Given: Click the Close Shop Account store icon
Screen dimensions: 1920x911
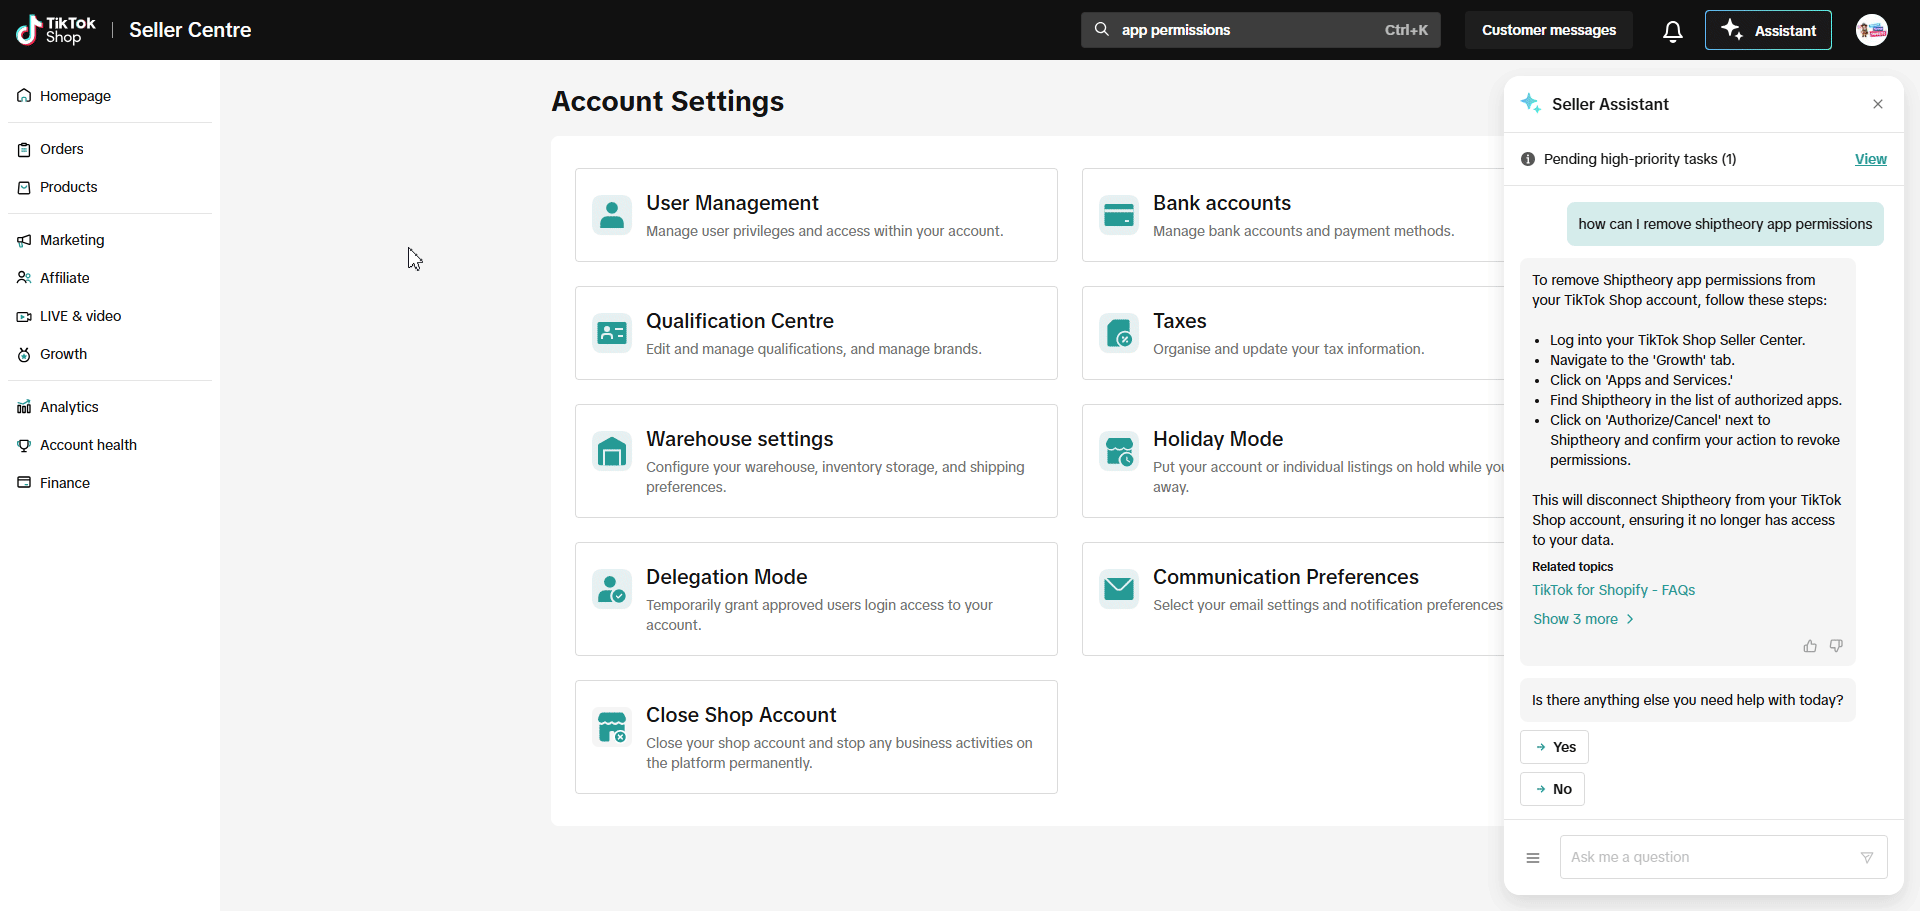Looking at the screenshot, I should click(612, 727).
